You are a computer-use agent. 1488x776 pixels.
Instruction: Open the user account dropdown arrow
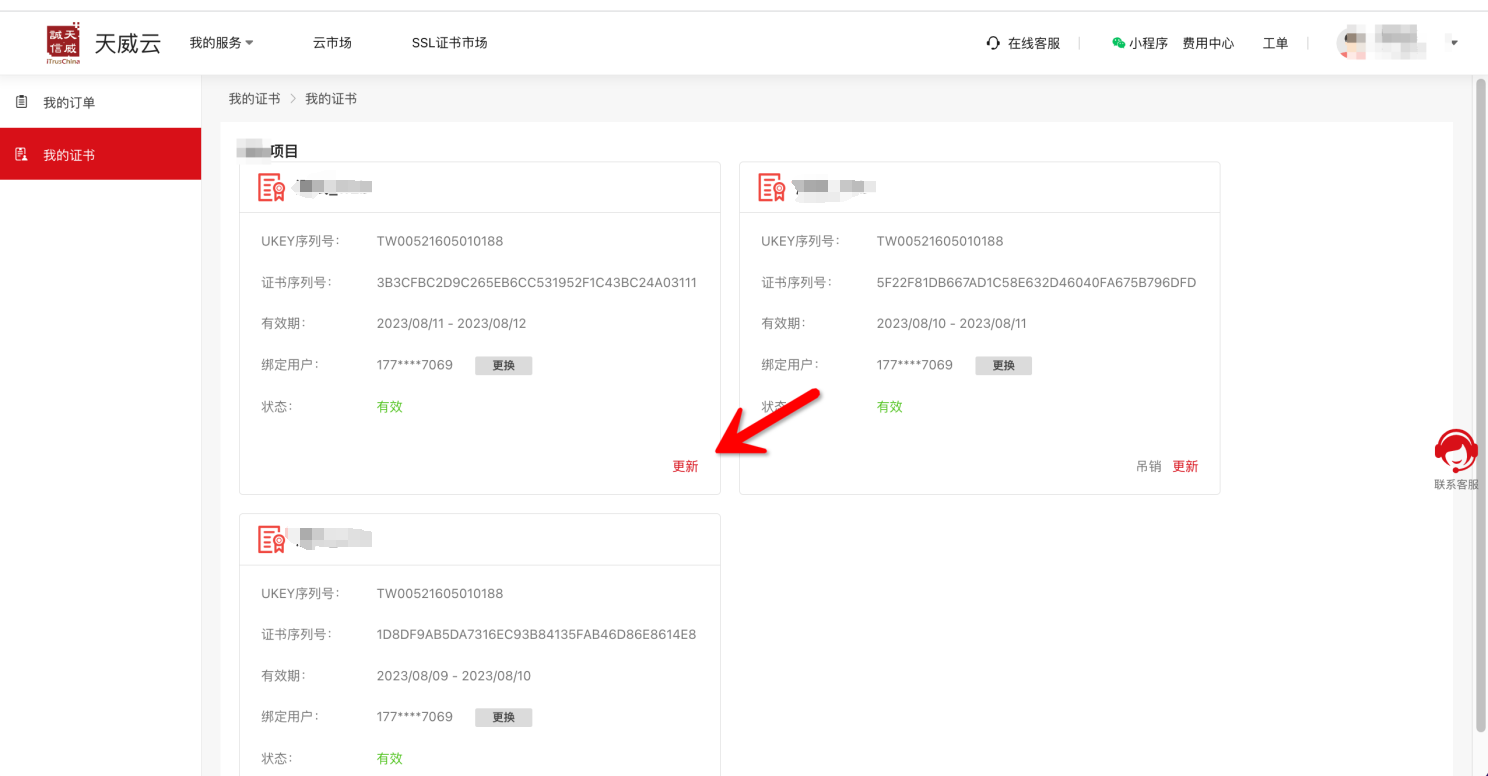pos(1454,43)
